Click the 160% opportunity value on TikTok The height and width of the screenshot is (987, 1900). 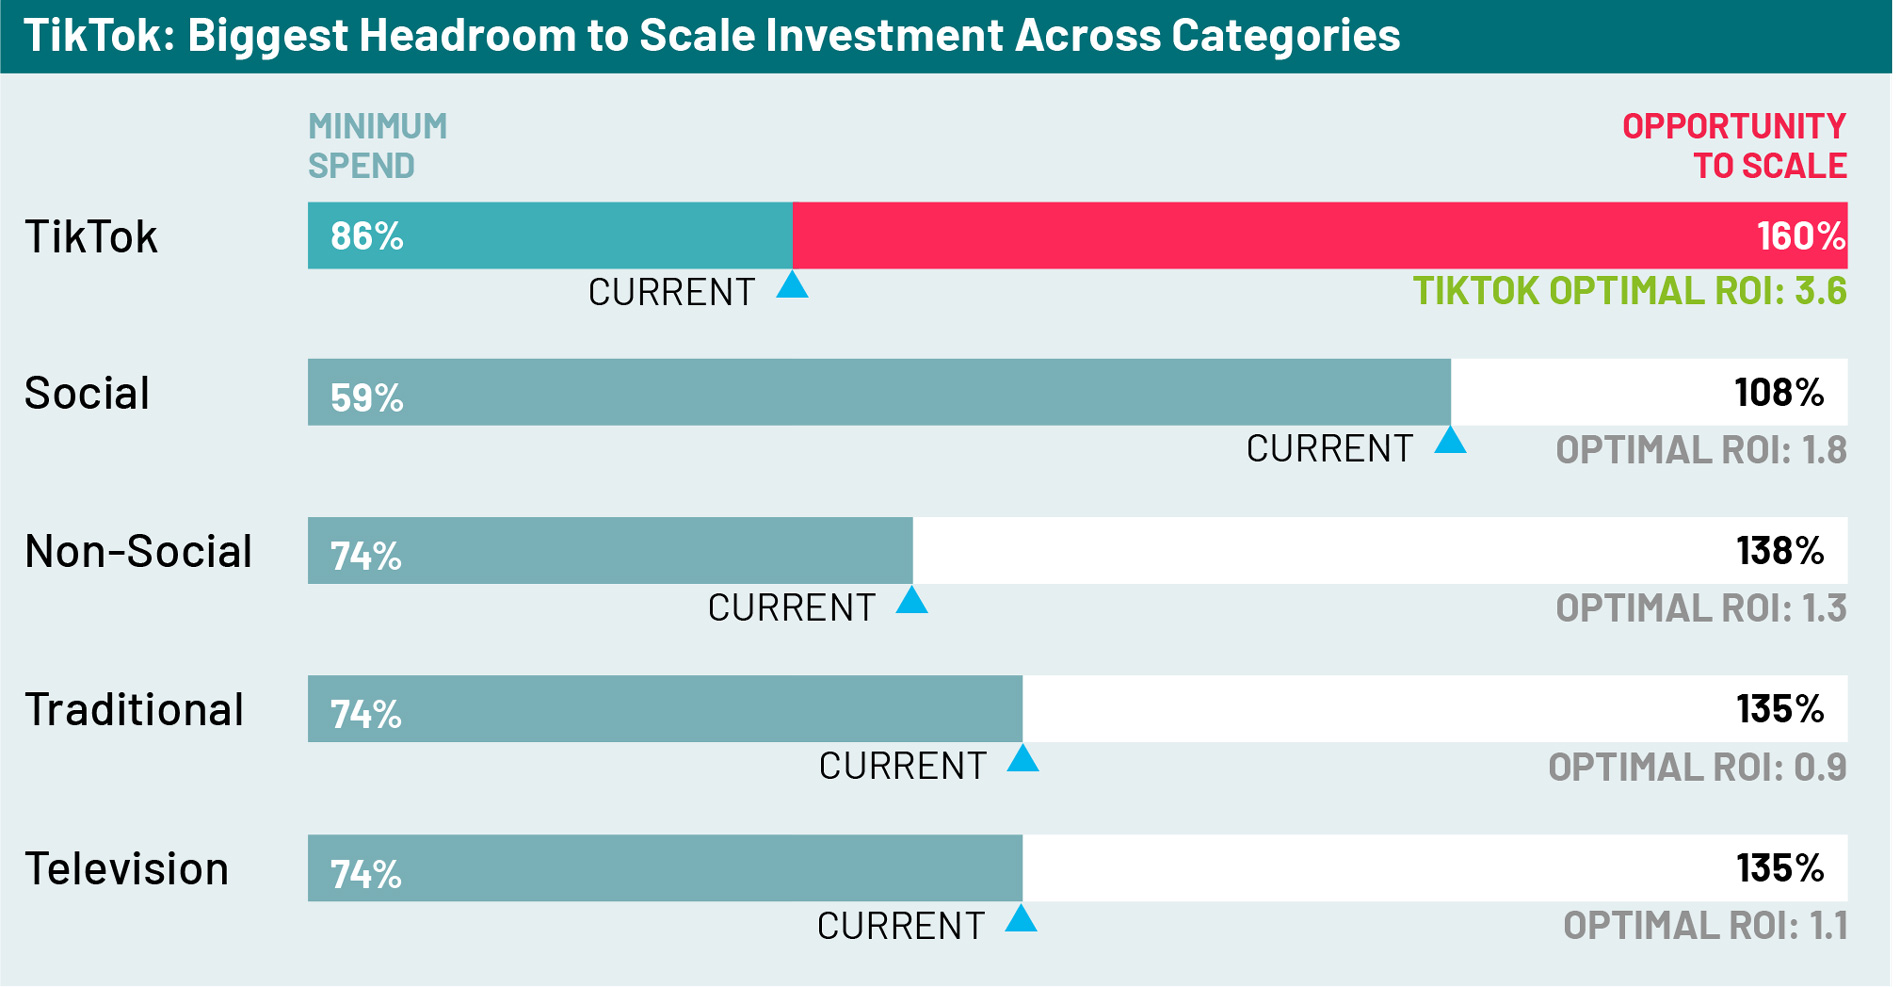pos(1800,237)
